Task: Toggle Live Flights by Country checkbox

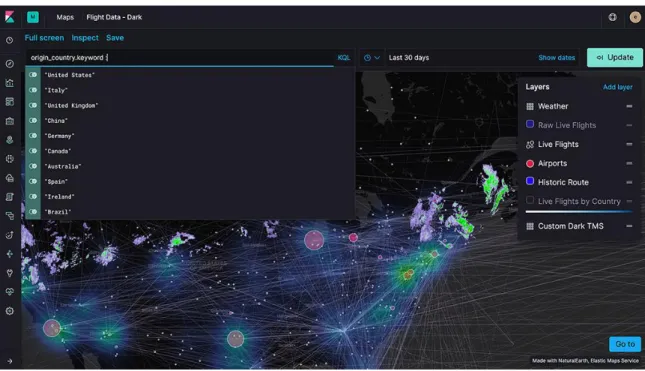Action: tap(530, 200)
